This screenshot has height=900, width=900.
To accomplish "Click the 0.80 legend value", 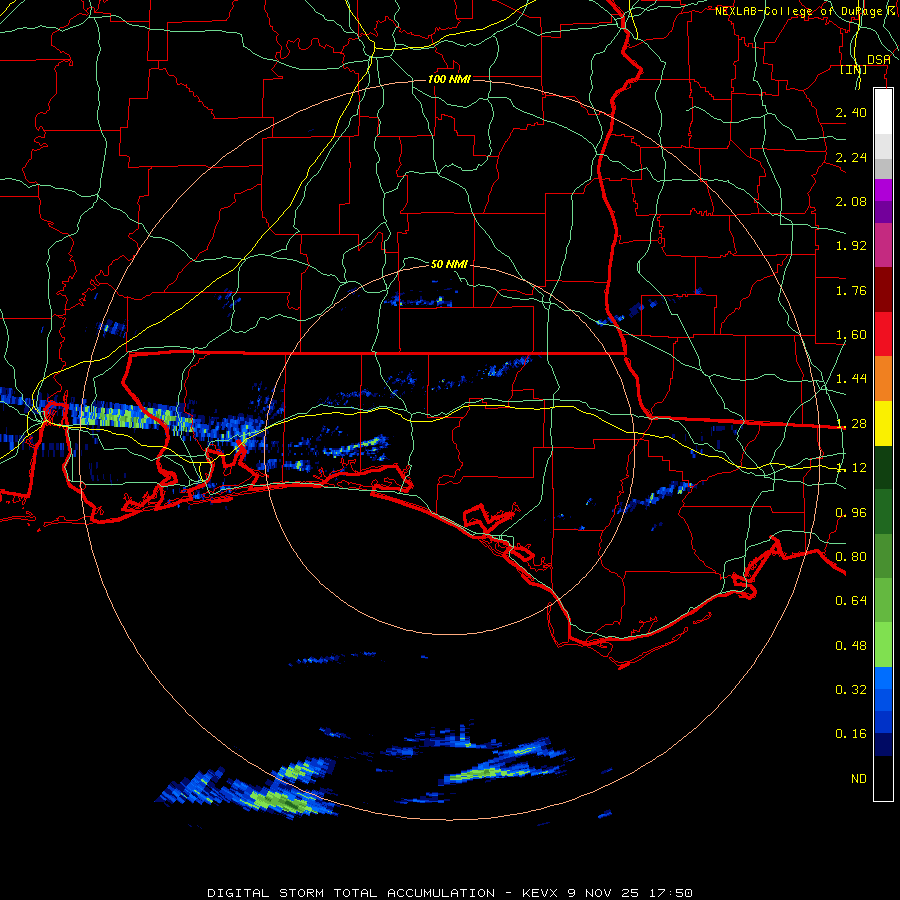I will pos(851,557).
